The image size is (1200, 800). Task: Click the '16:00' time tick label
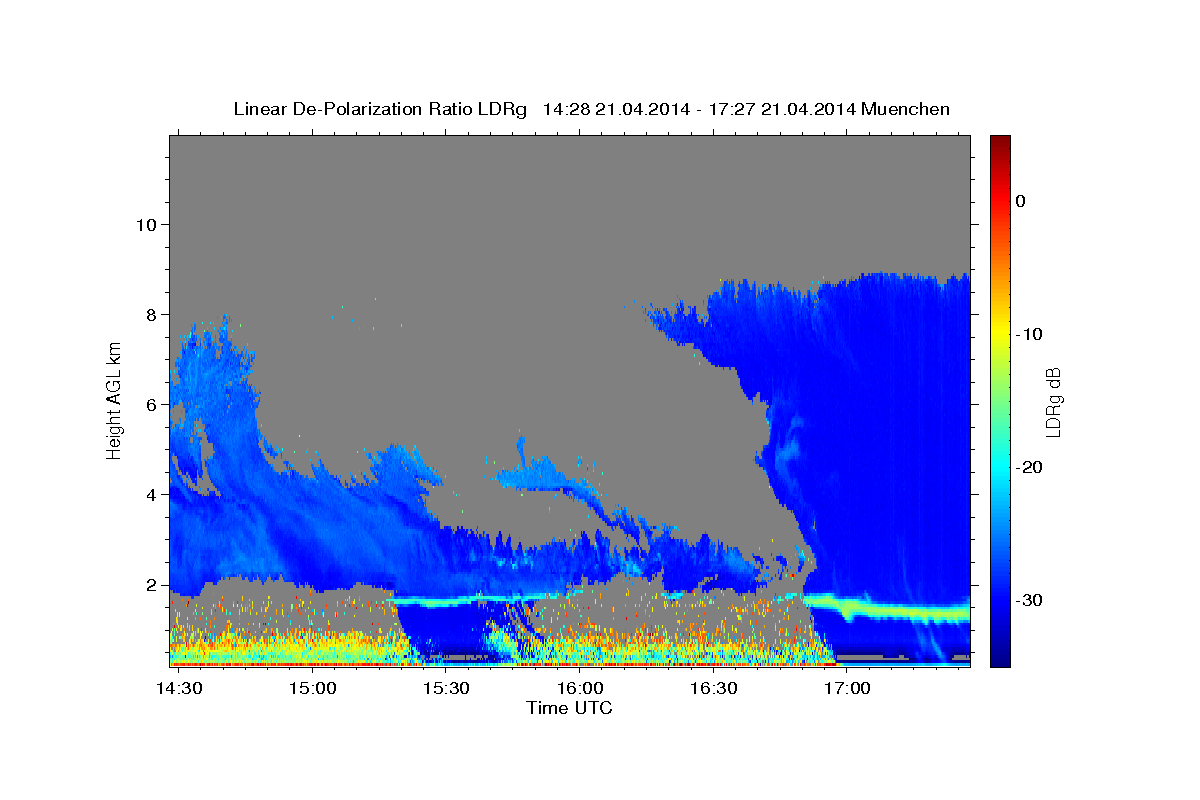click(581, 689)
